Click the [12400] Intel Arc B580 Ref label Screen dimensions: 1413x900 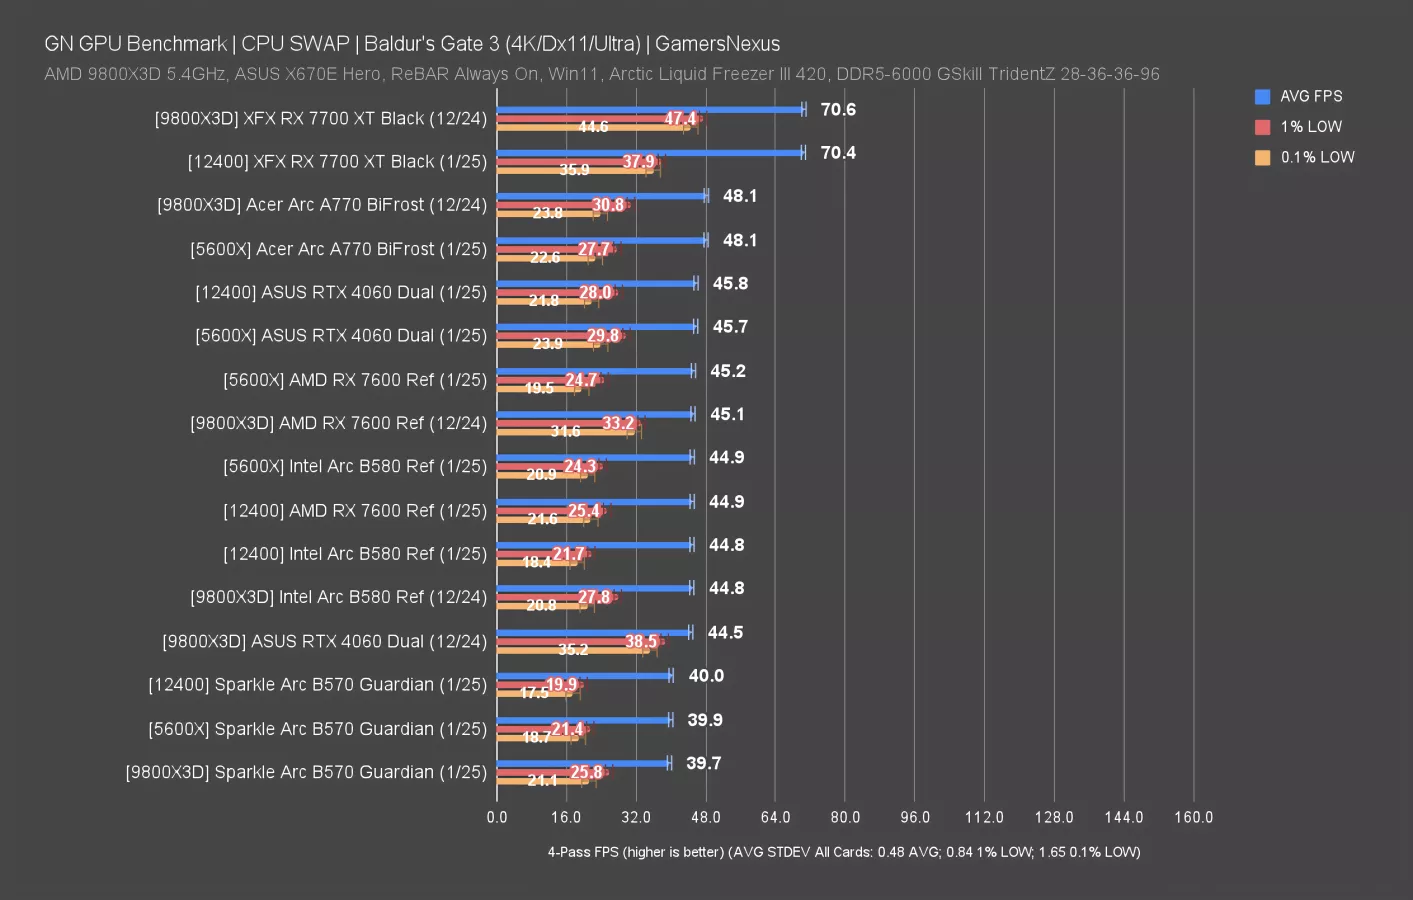pos(354,554)
